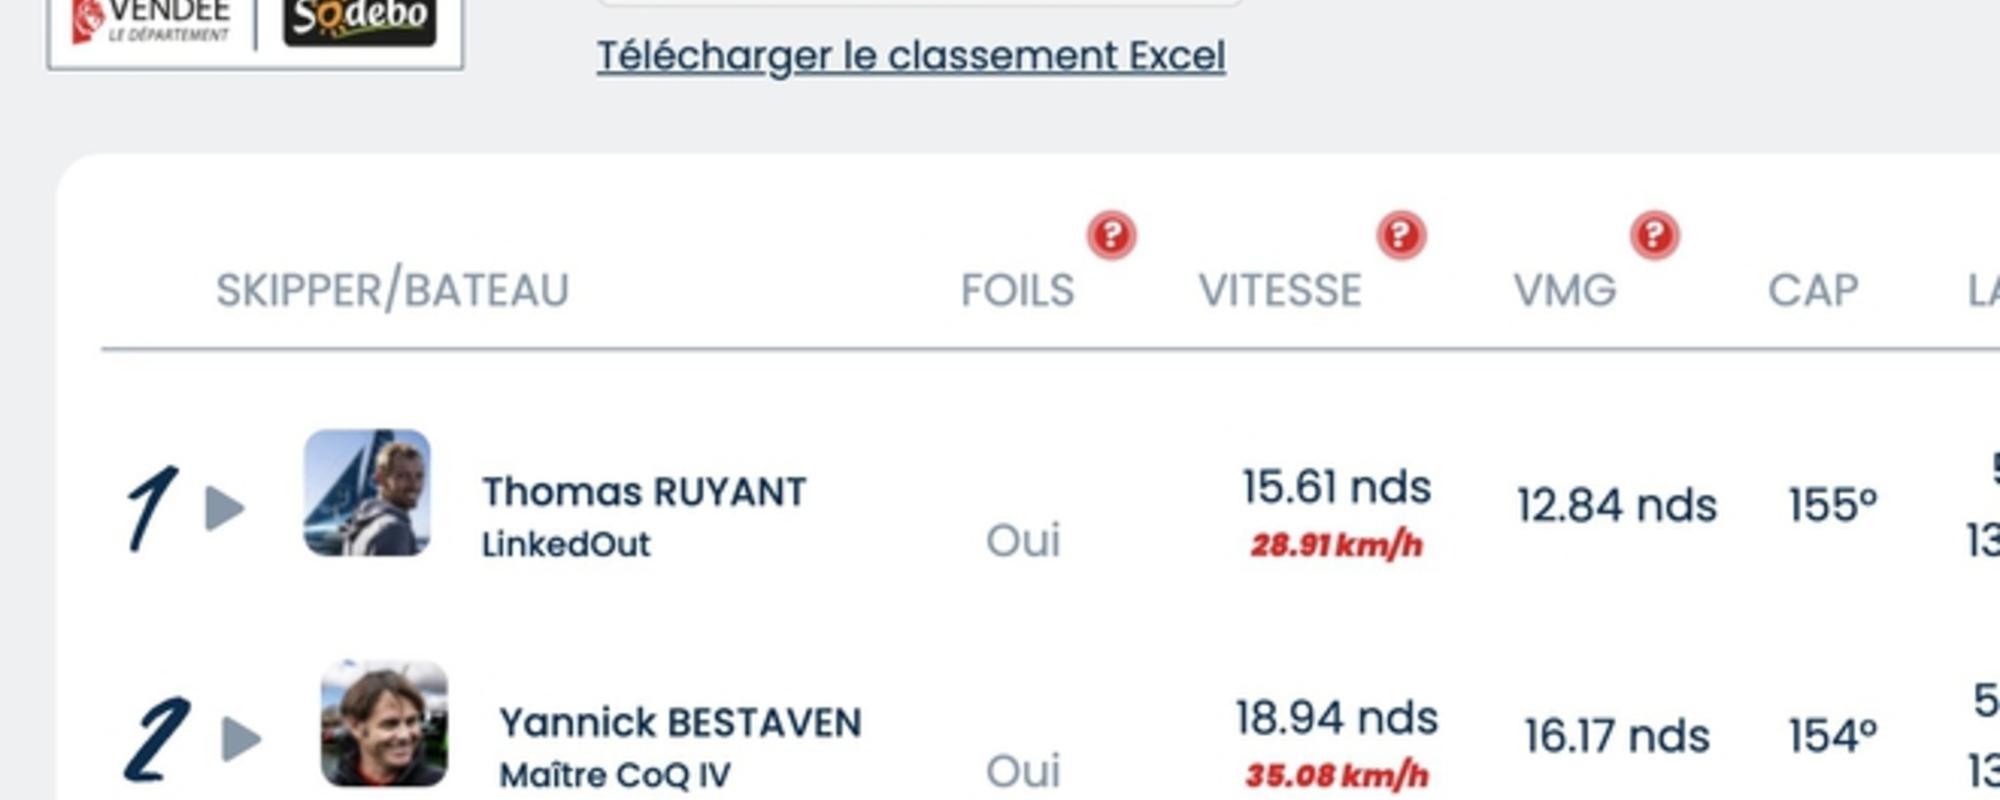Sort by the VITESSE column header
2000x800 pixels.
(1280, 291)
